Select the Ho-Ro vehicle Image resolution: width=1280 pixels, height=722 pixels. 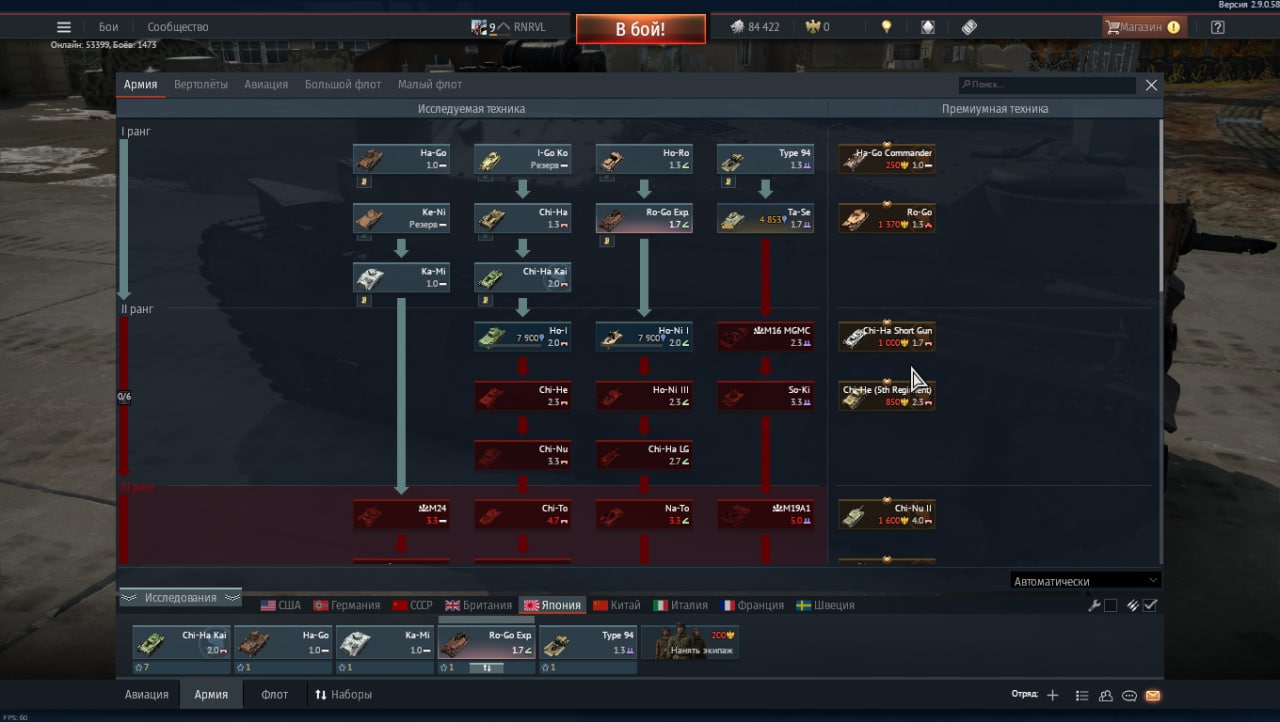tap(644, 159)
